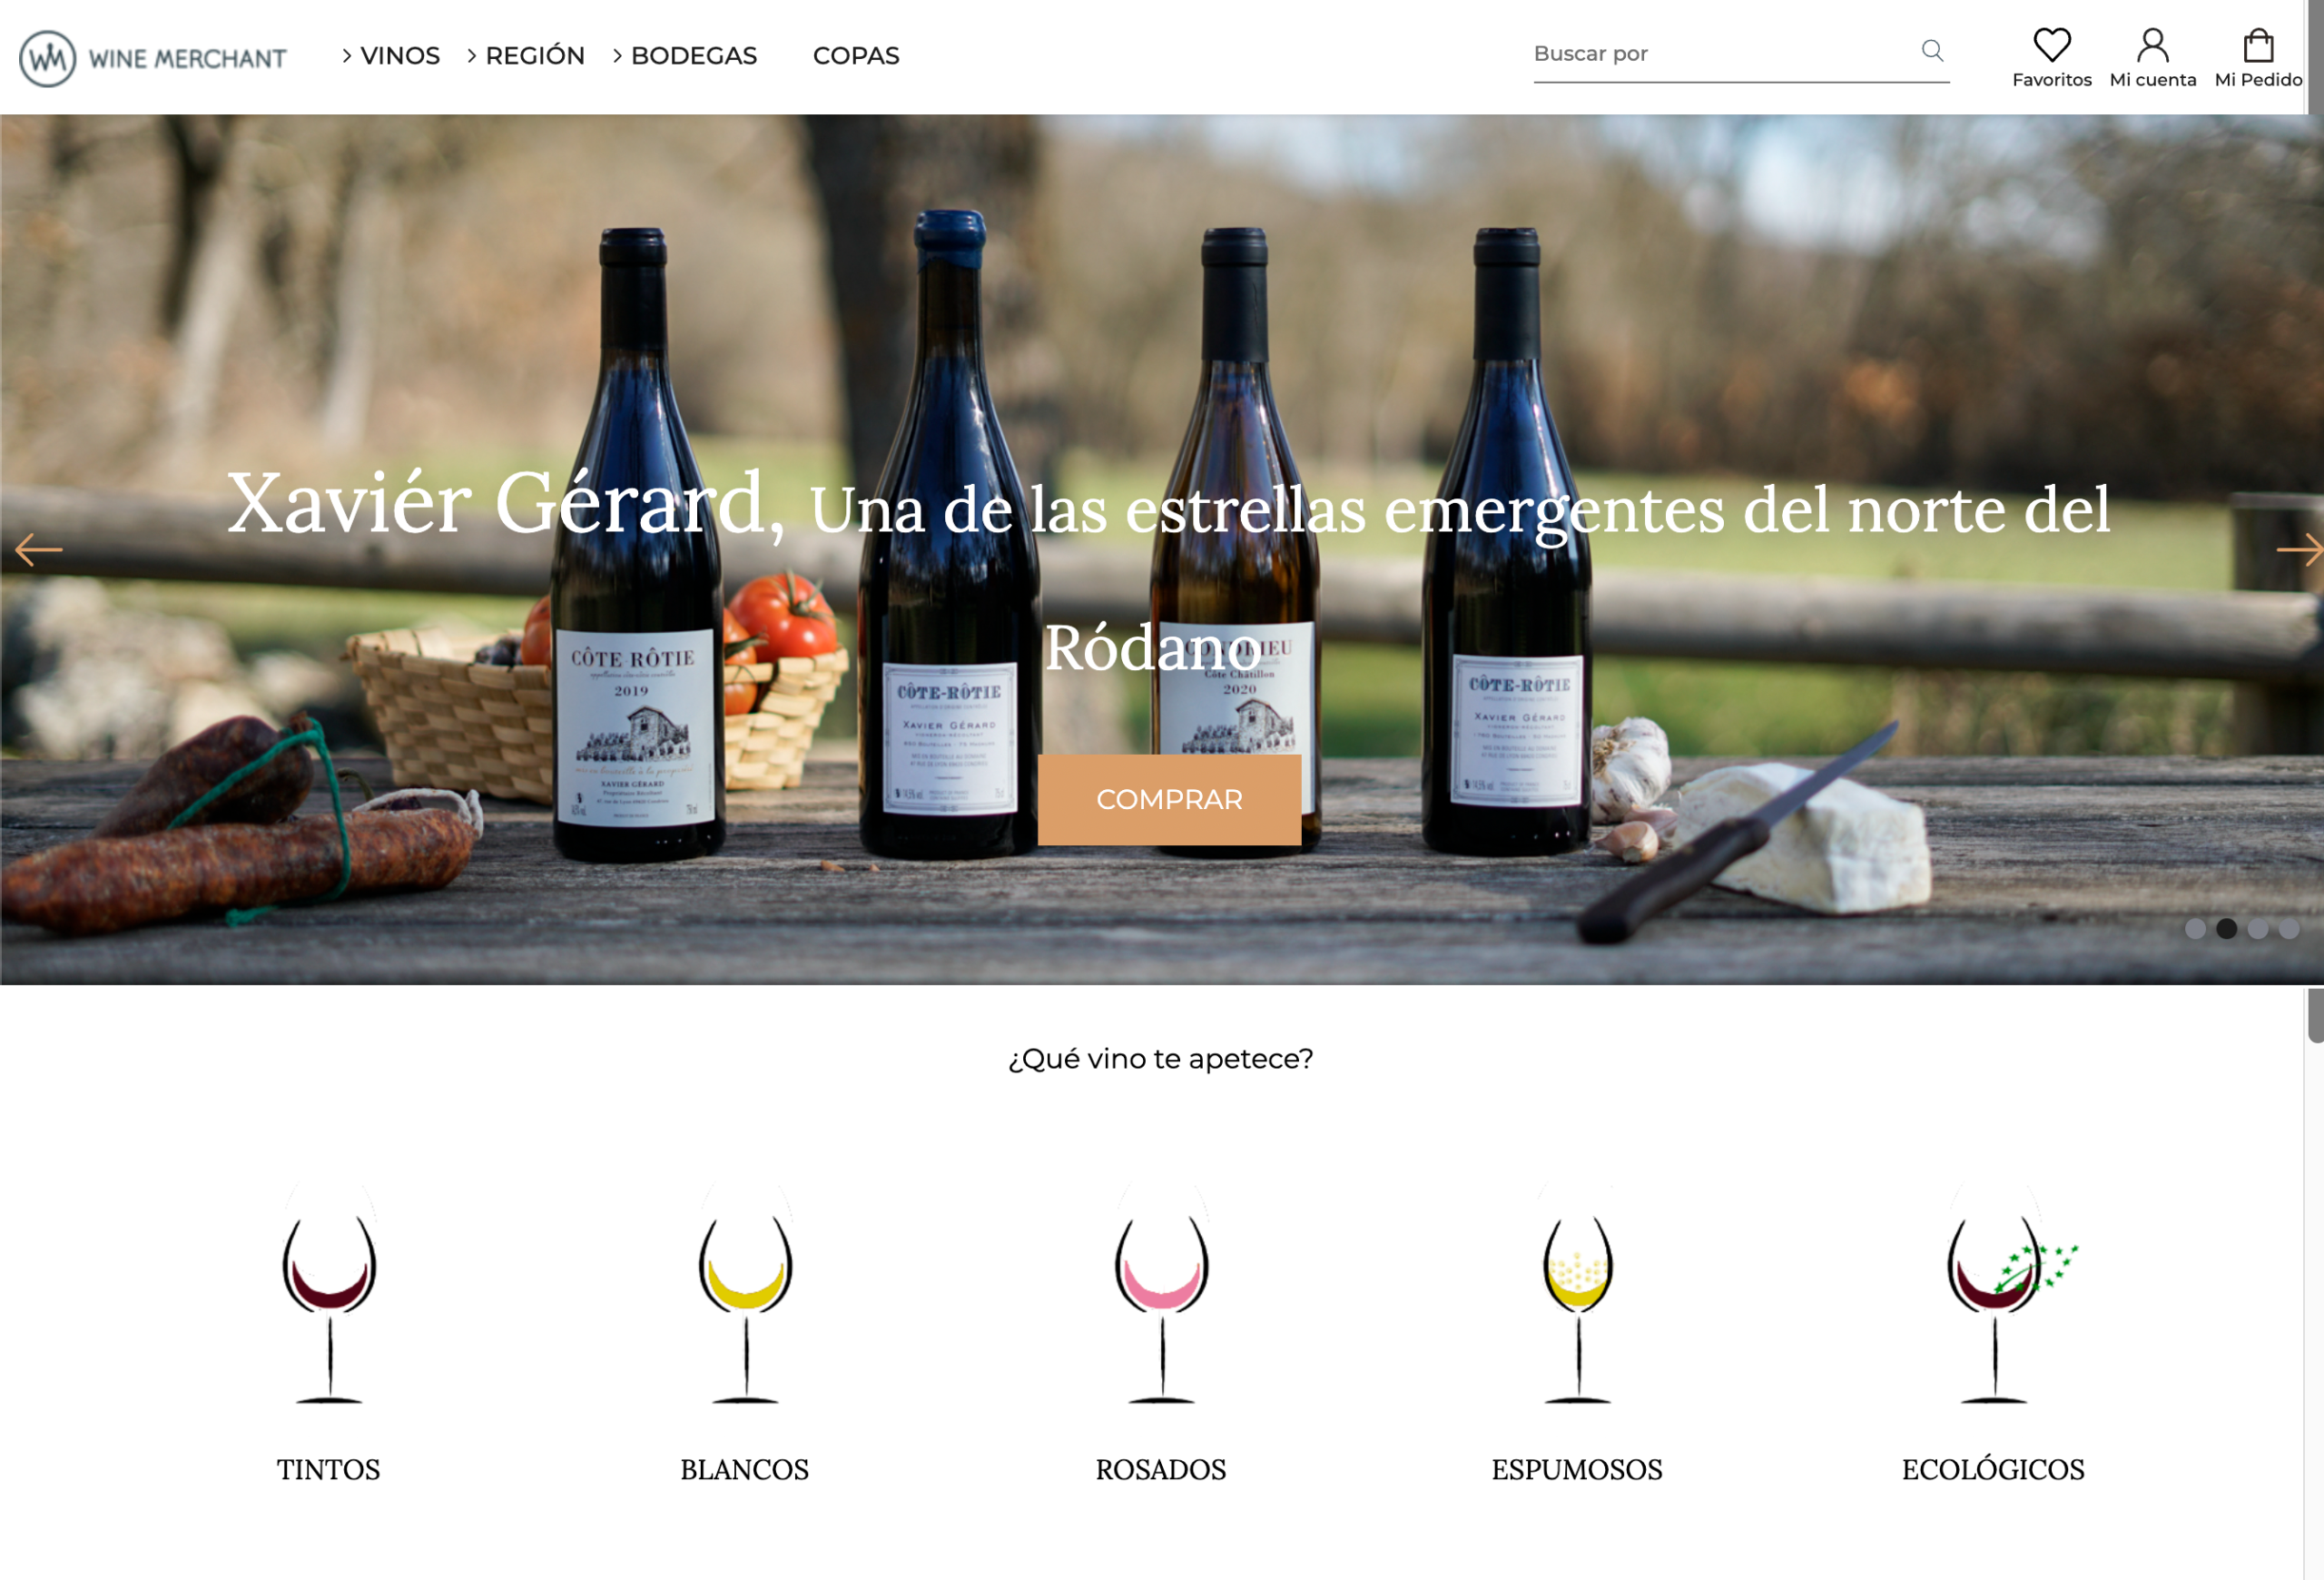Open the ECOLÓGICOS category link
Viewport: 2324px width, 1580px height.
tap(1992, 1468)
